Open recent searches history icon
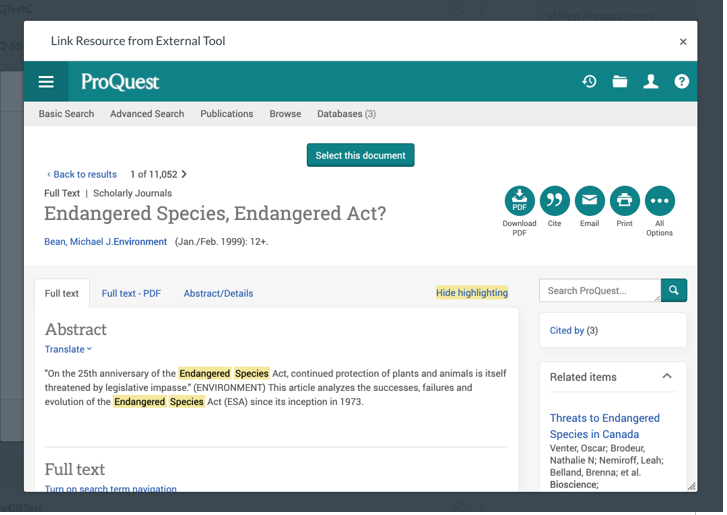The width and height of the screenshot is (727, 515). point(589,82)
